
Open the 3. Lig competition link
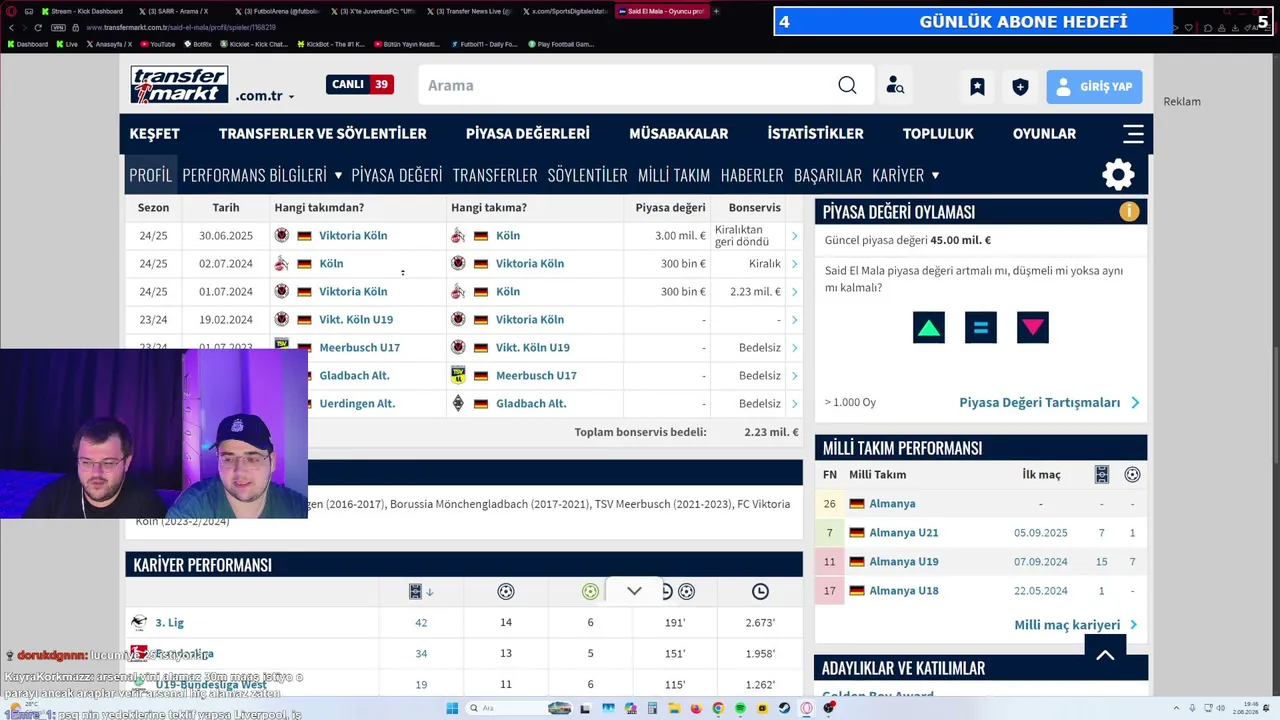pos(170,623)
